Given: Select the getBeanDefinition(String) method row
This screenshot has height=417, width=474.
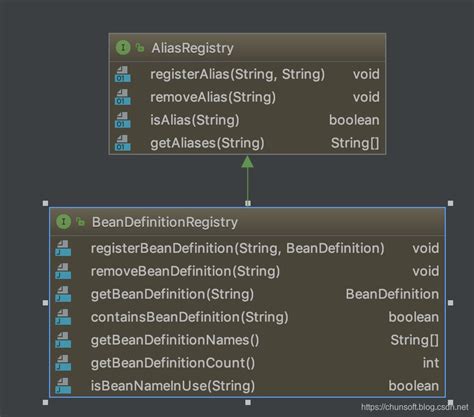Looking at the screenshot, I should point(247,294).
